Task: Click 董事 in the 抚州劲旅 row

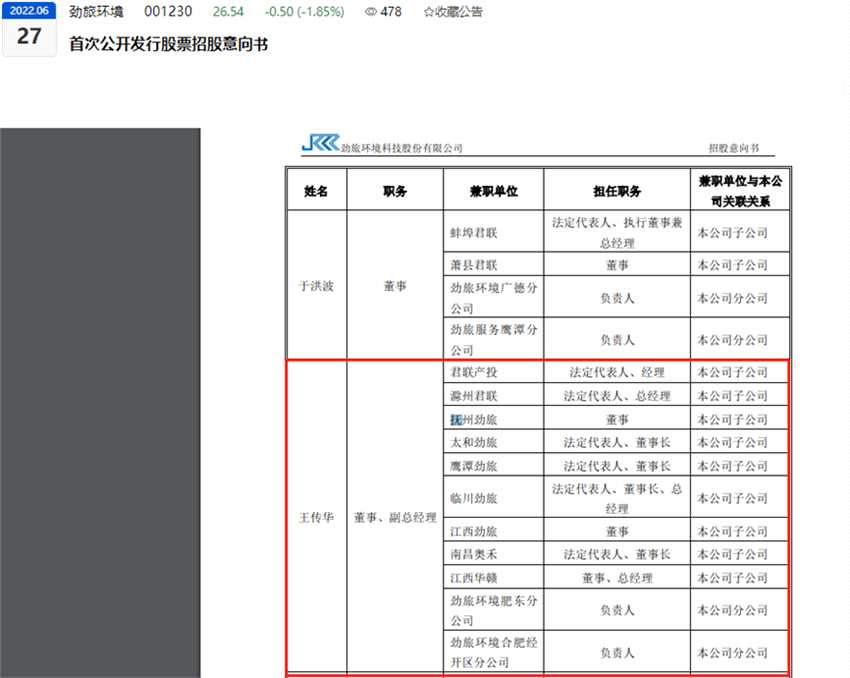Action: [x=617, y=419]
